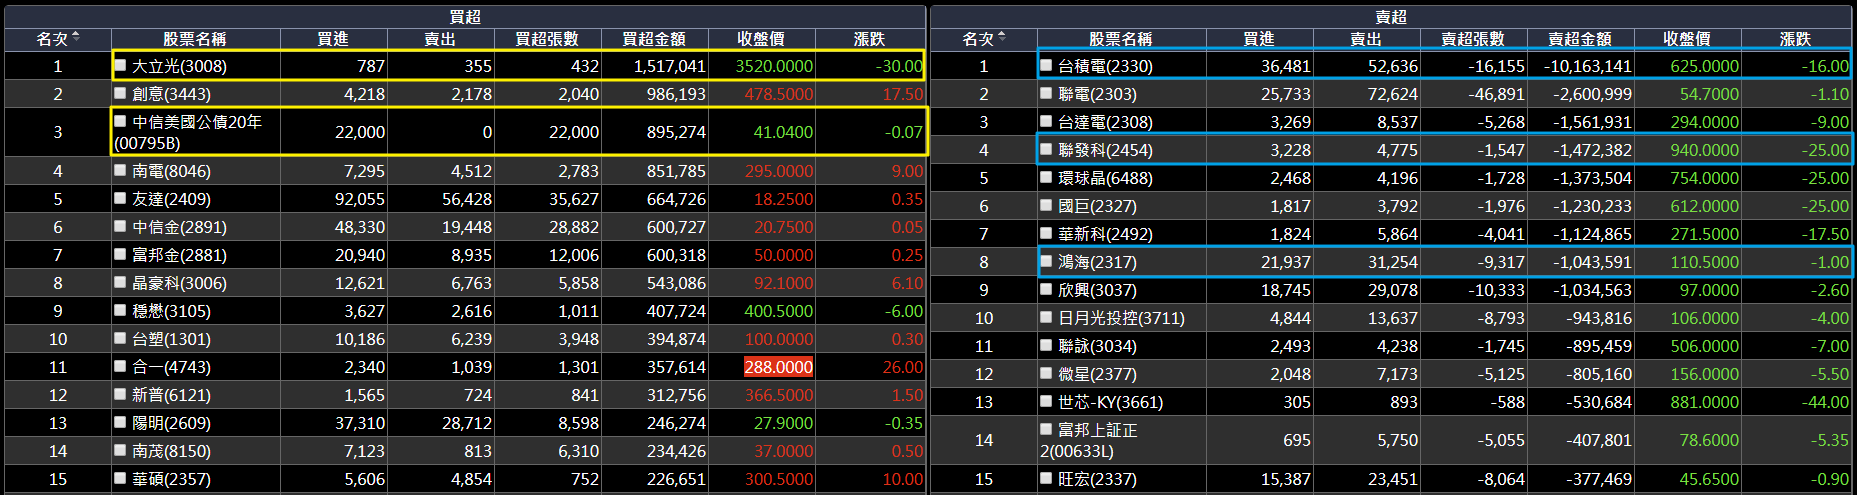Tick the 穩懋(3105) checkbox
The image size is (1857, 495).
121,310
